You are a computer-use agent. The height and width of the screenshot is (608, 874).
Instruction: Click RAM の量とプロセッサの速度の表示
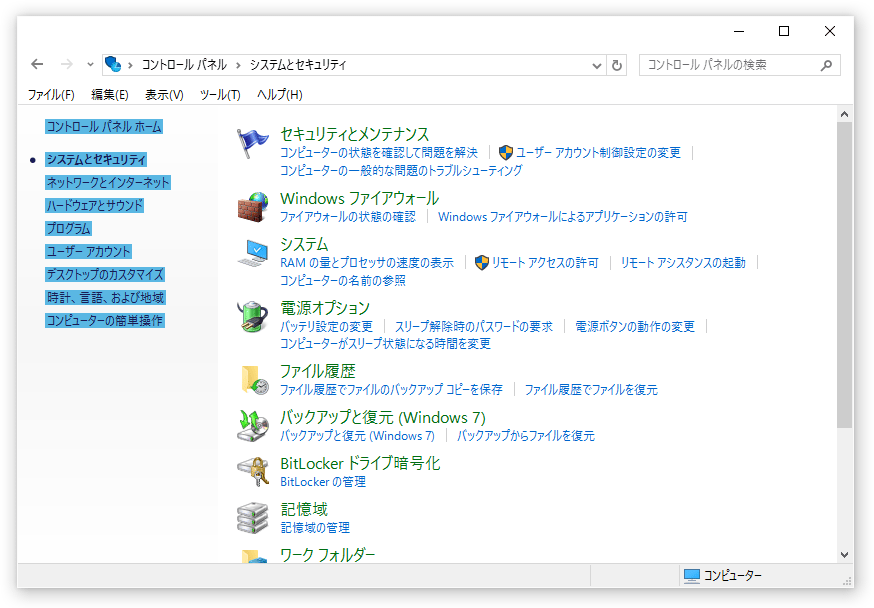pyautogui.click(x=367, y=262)
